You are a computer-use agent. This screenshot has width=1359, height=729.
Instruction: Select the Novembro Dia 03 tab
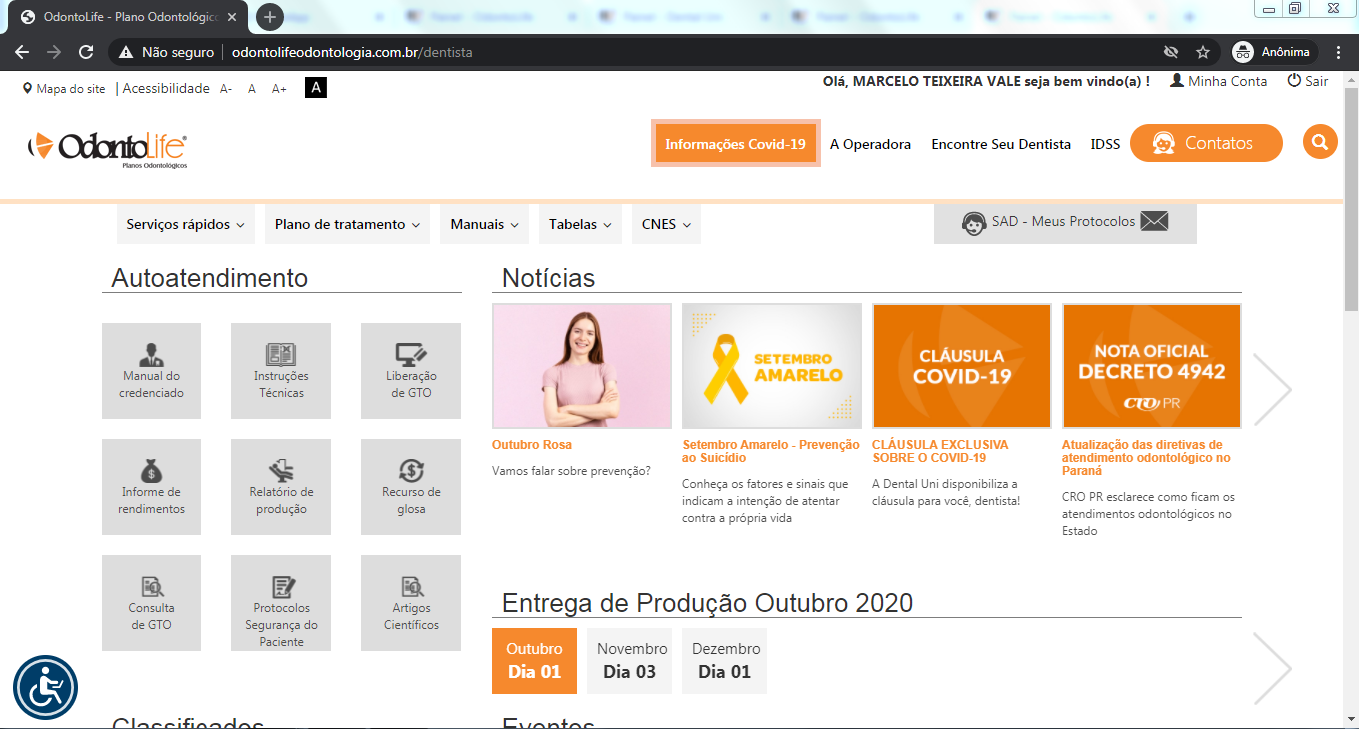point(629,661)
